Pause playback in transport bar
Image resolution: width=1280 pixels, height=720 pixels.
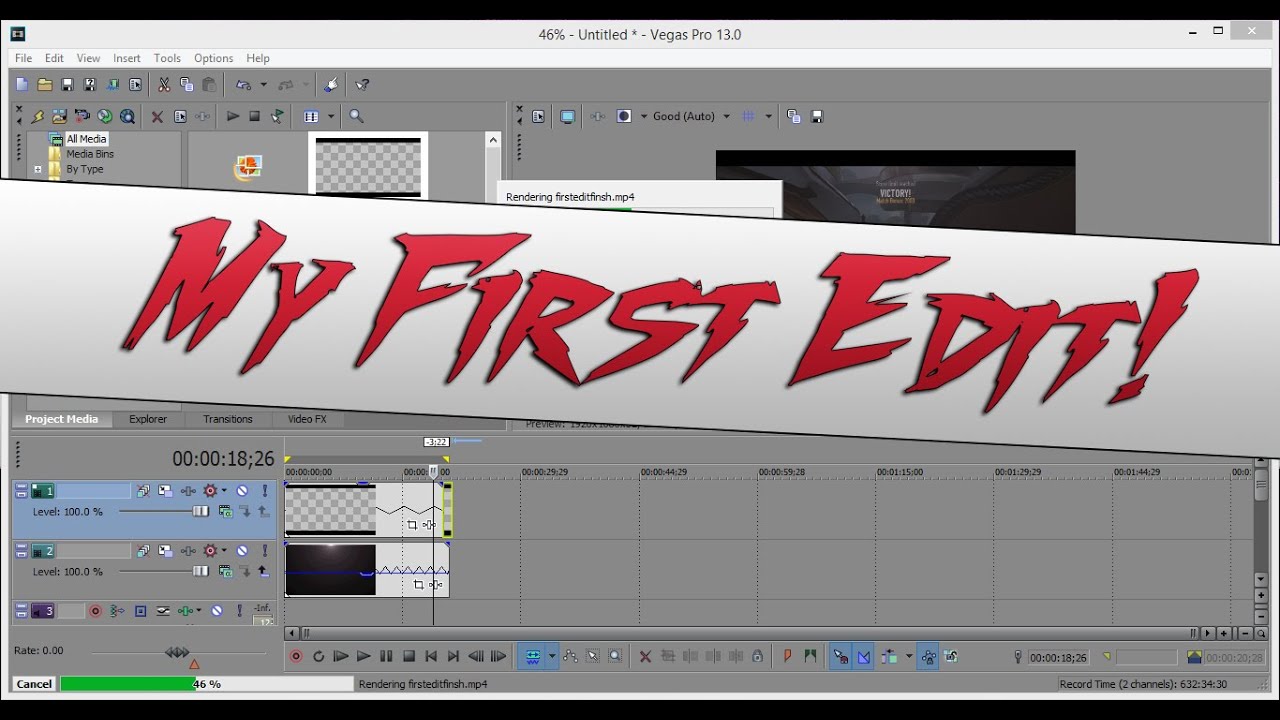click(386, 657)
